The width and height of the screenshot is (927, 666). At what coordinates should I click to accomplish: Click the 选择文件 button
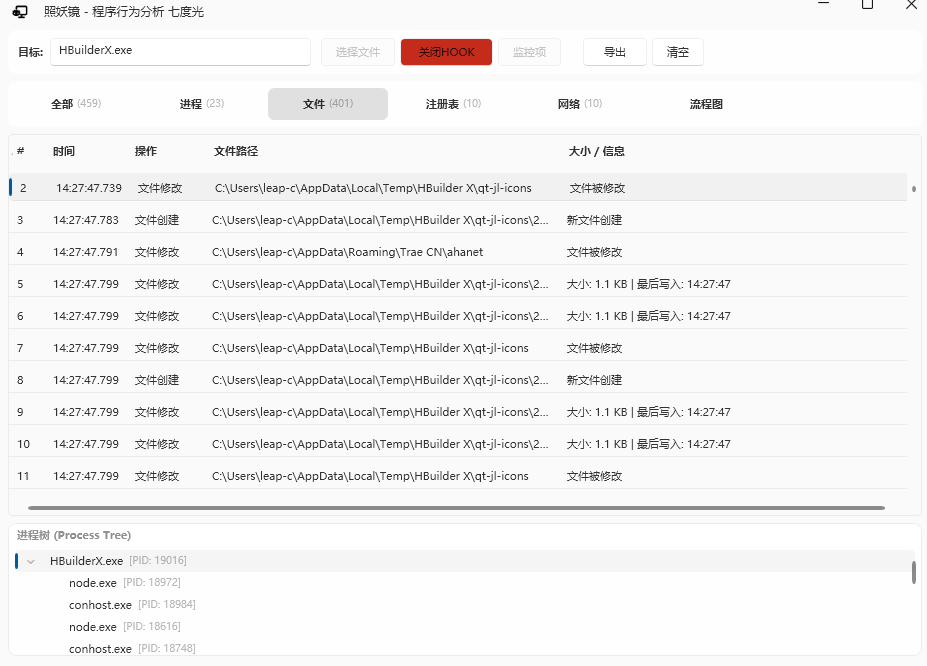point(358,52)
